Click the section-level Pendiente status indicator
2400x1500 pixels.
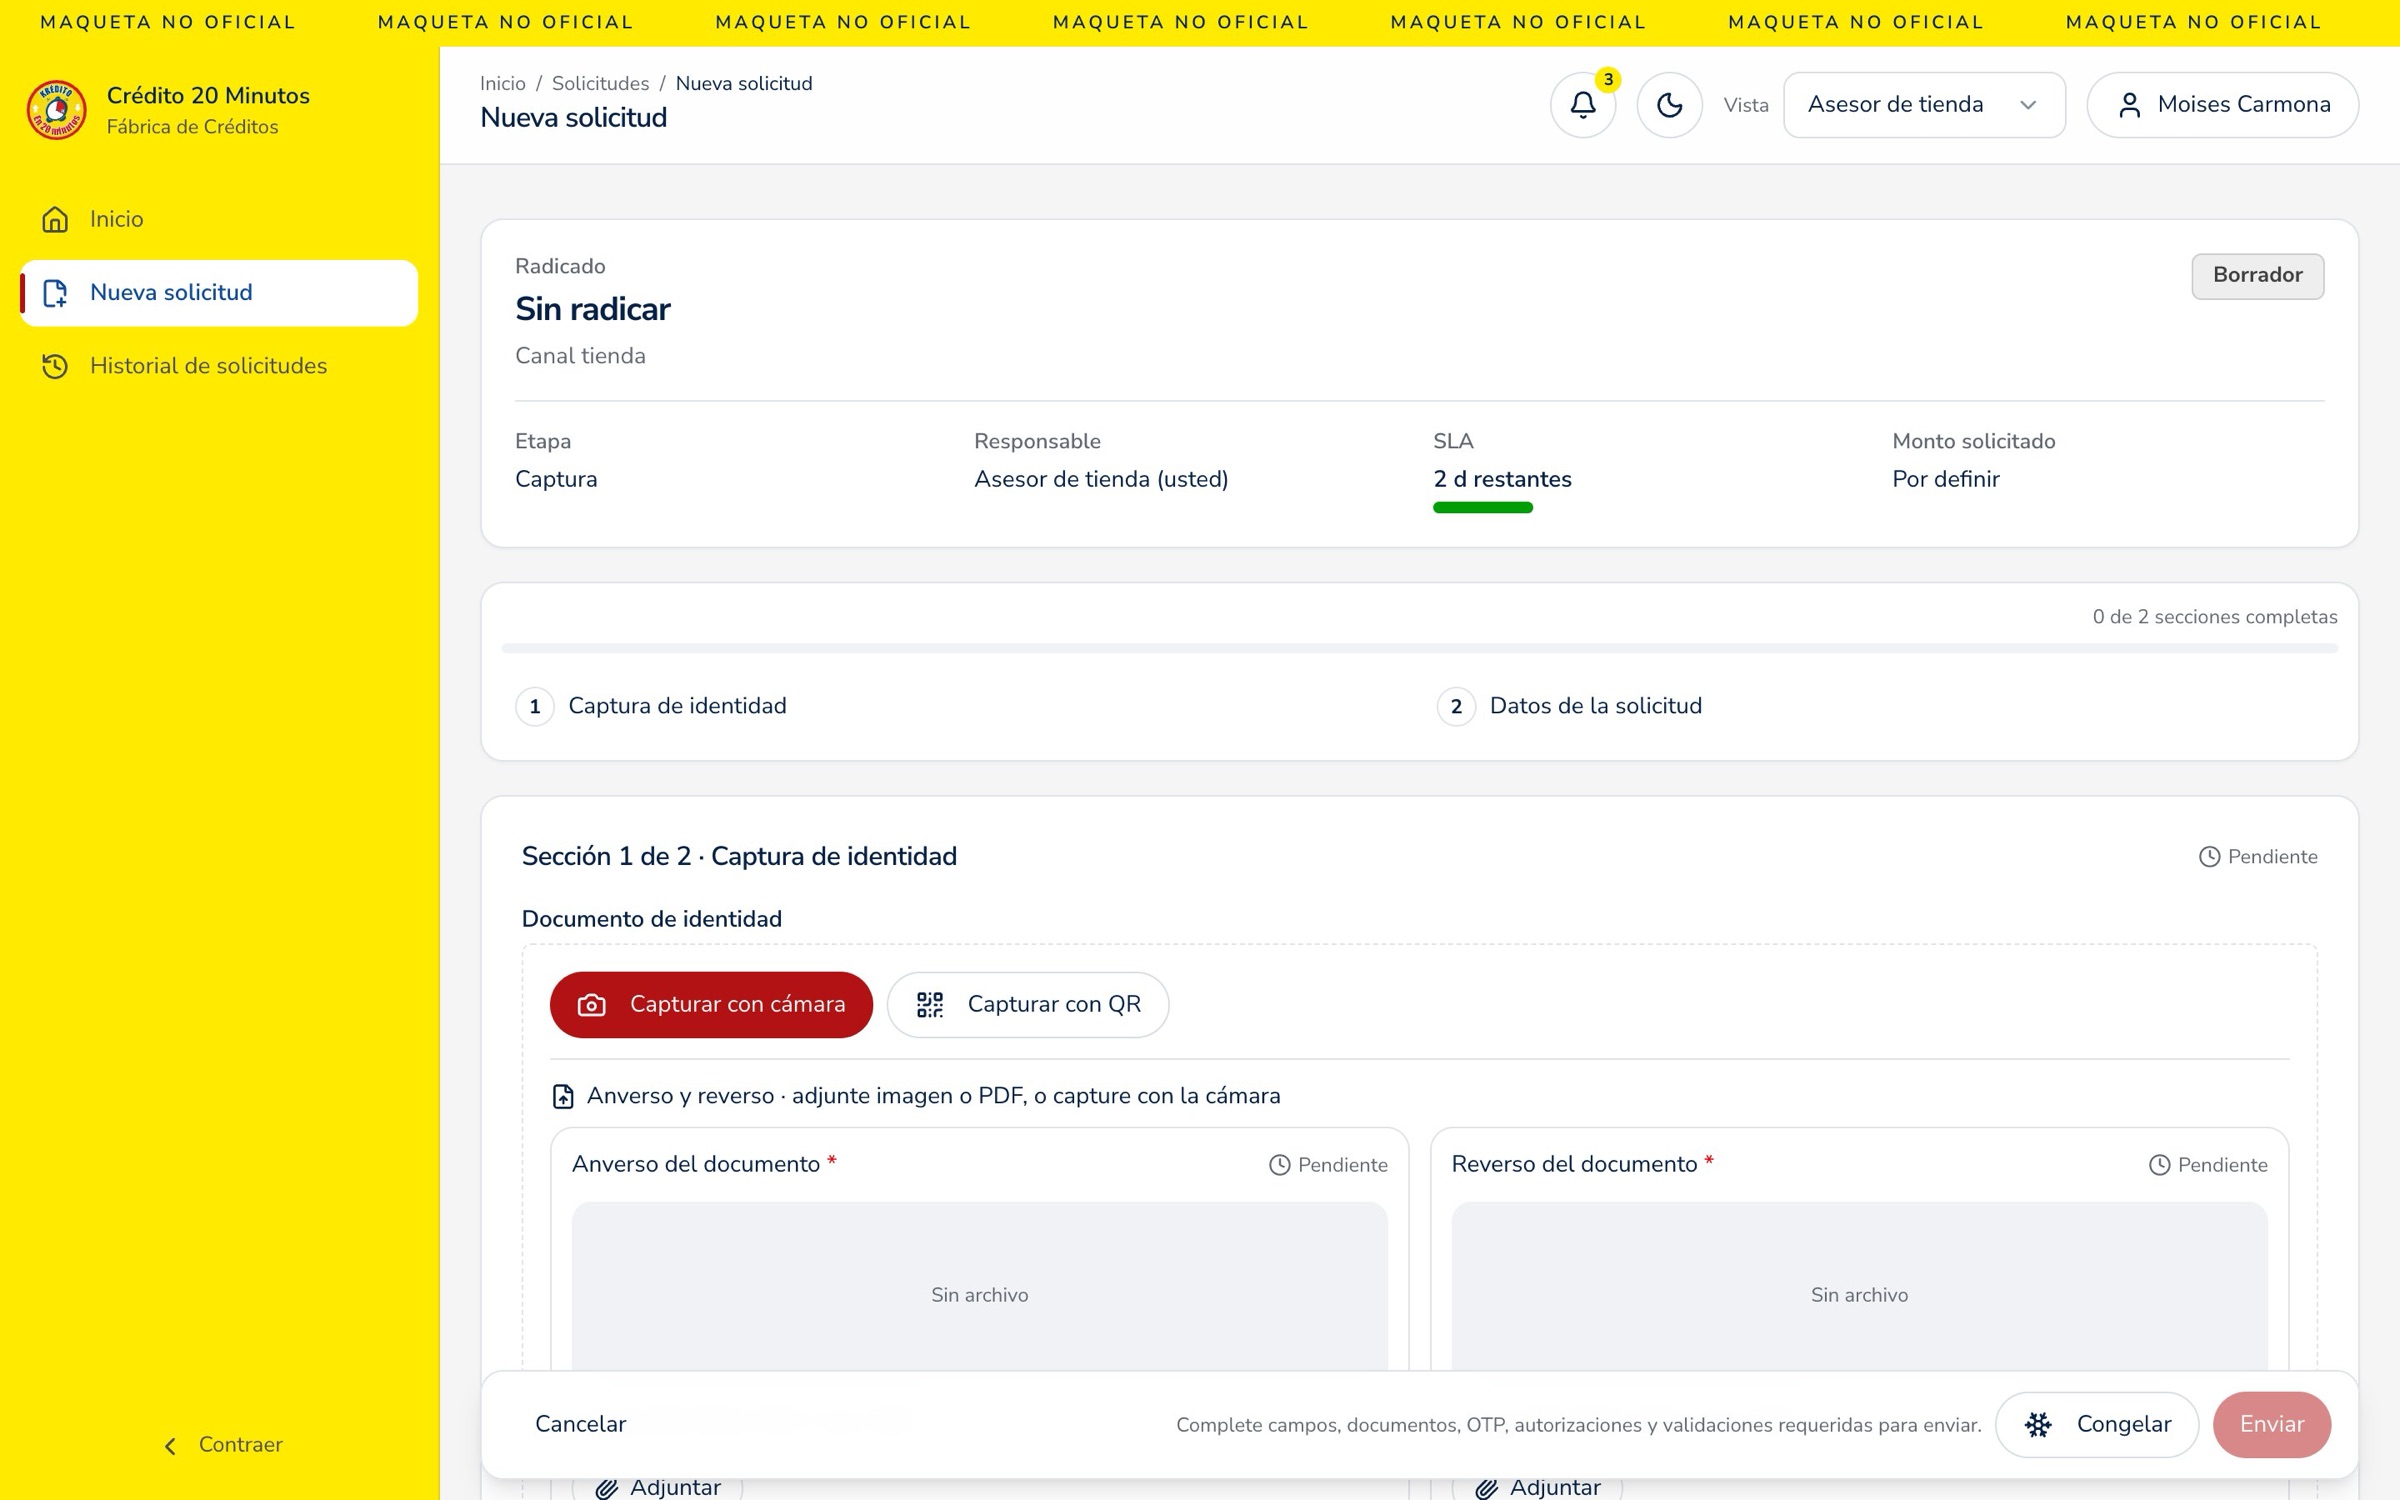point(2257,857)
